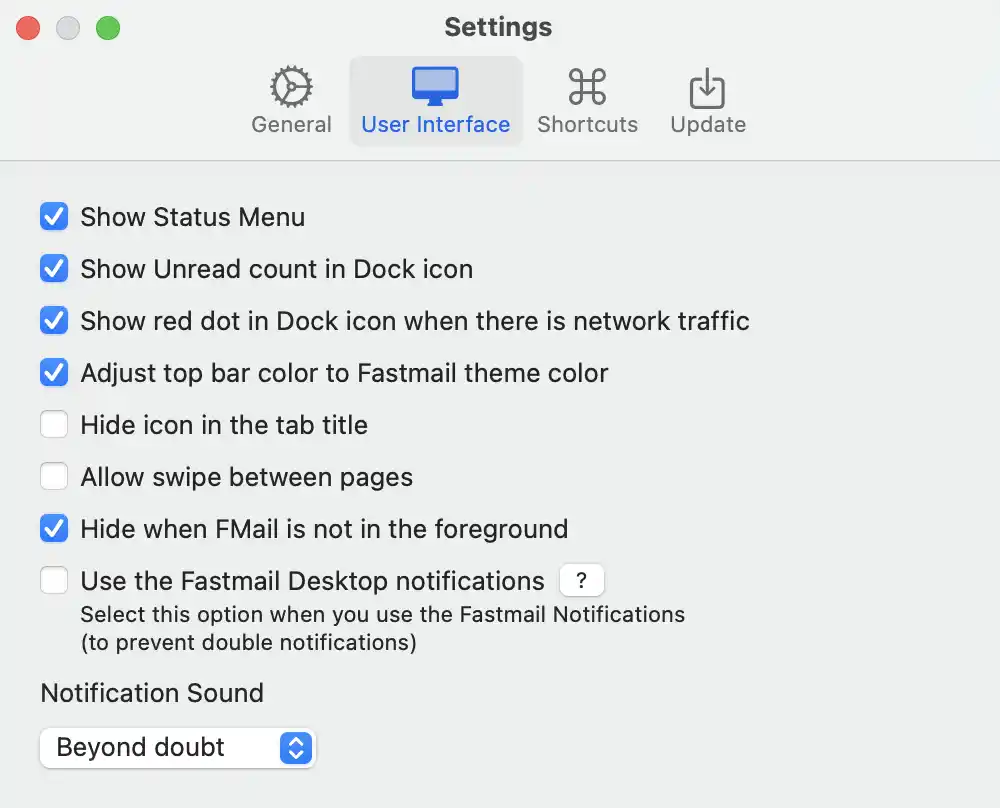1000x808 pixels.
Task: Uncheck Show Unread count in Dock icon
Action: (54, 268)
